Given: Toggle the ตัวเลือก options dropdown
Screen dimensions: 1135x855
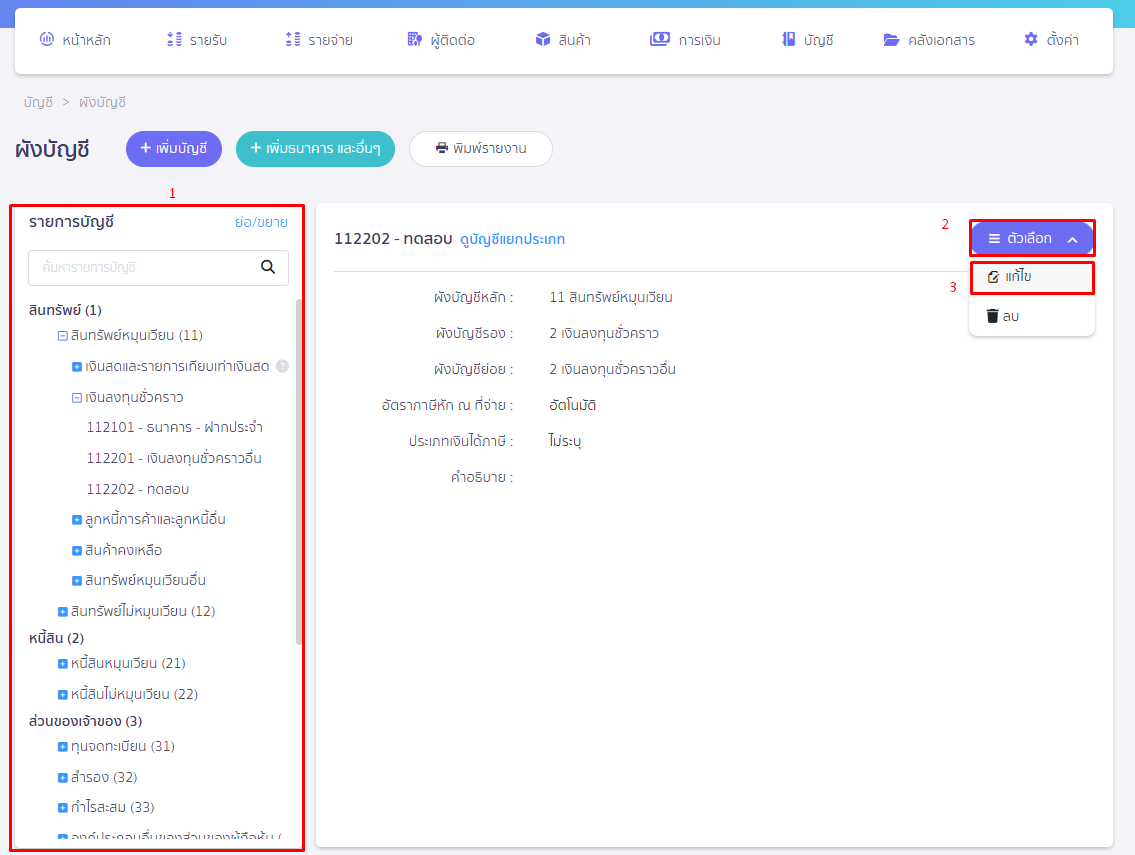Looking at the screenshot, I should 1032,239.
